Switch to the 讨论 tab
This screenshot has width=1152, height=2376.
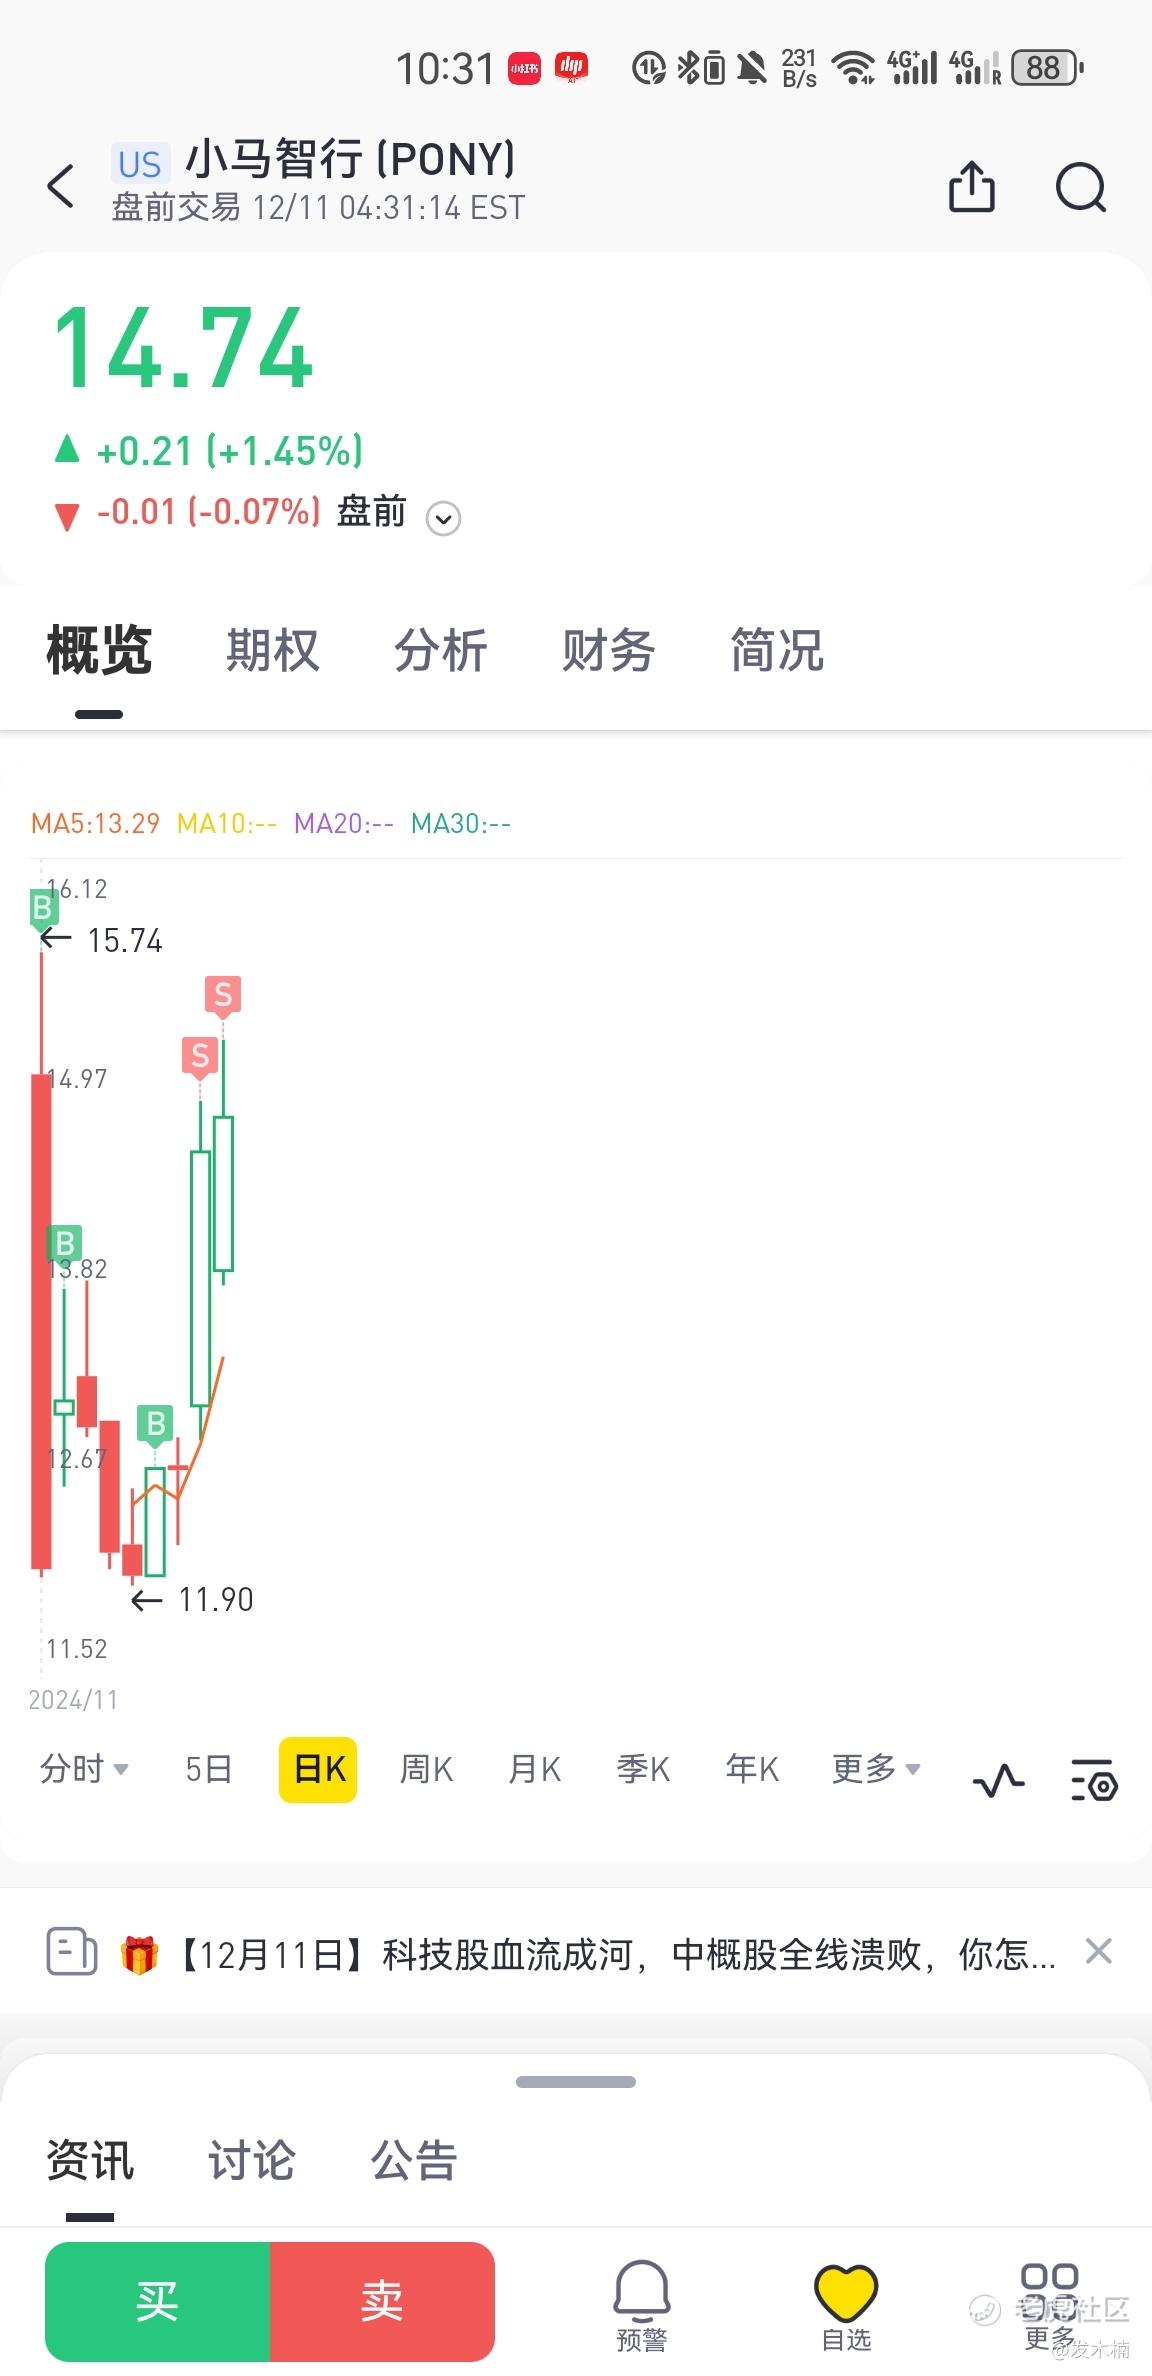coord(251,2160)
